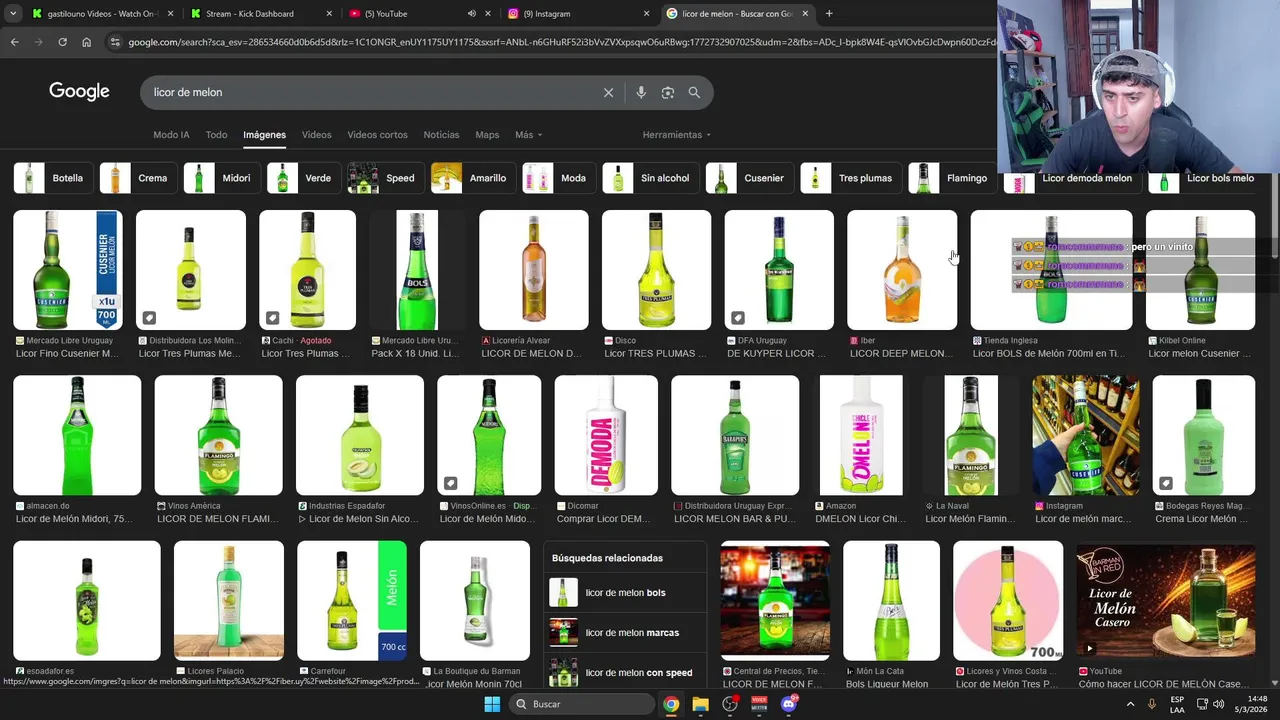Filter images by Moda chip
Image resolution: width=1280 pixels, height=720 pixels.
(x=560, y=178)
